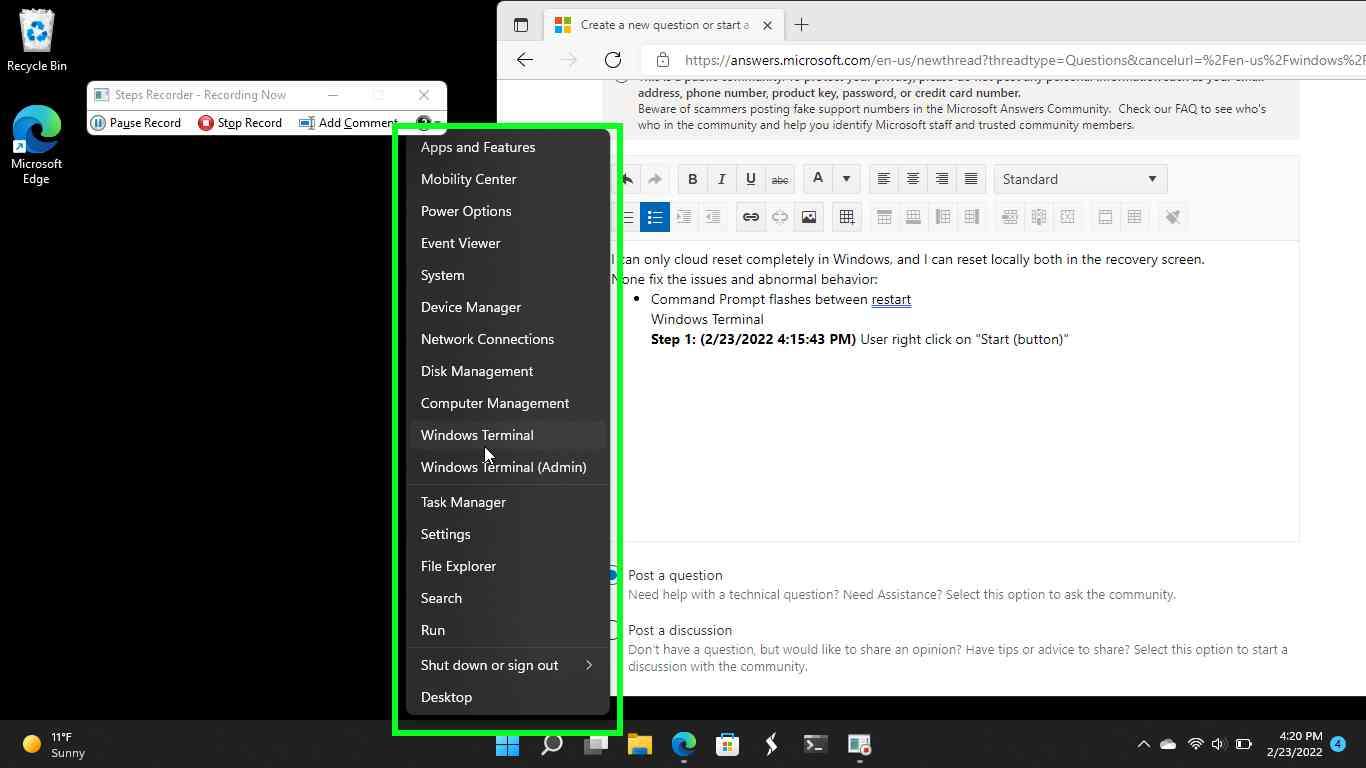Apply strikethrough formatting
1366x768 pixels.
[780, 179]
